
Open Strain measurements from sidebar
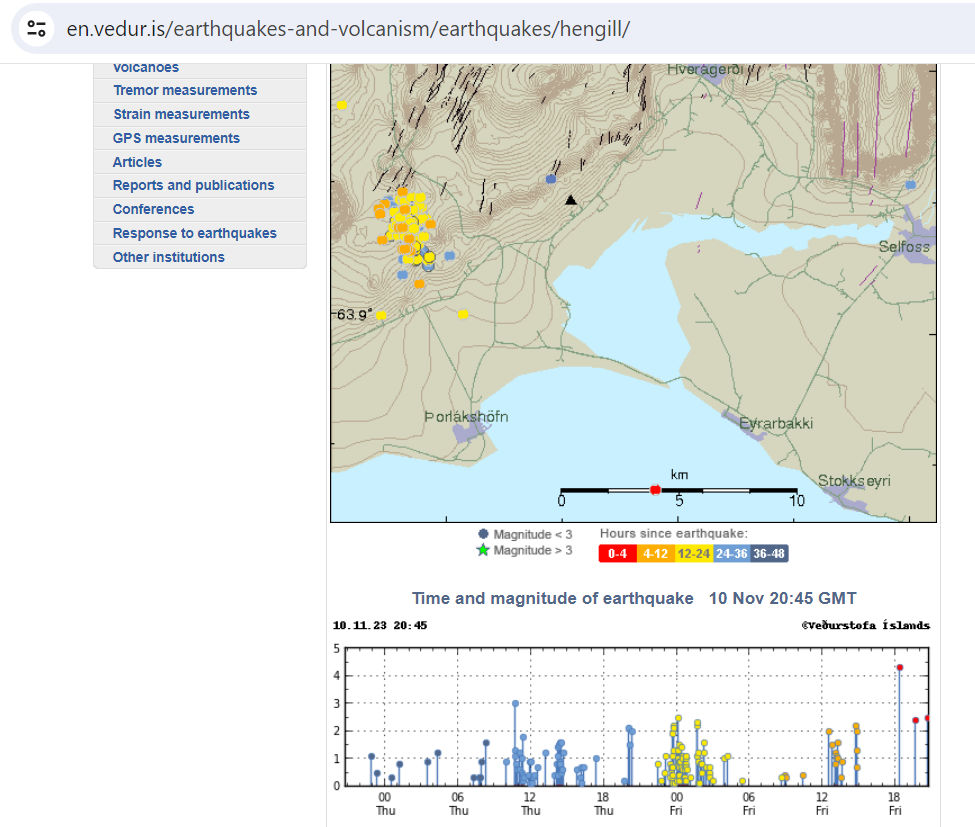[181, 114]
